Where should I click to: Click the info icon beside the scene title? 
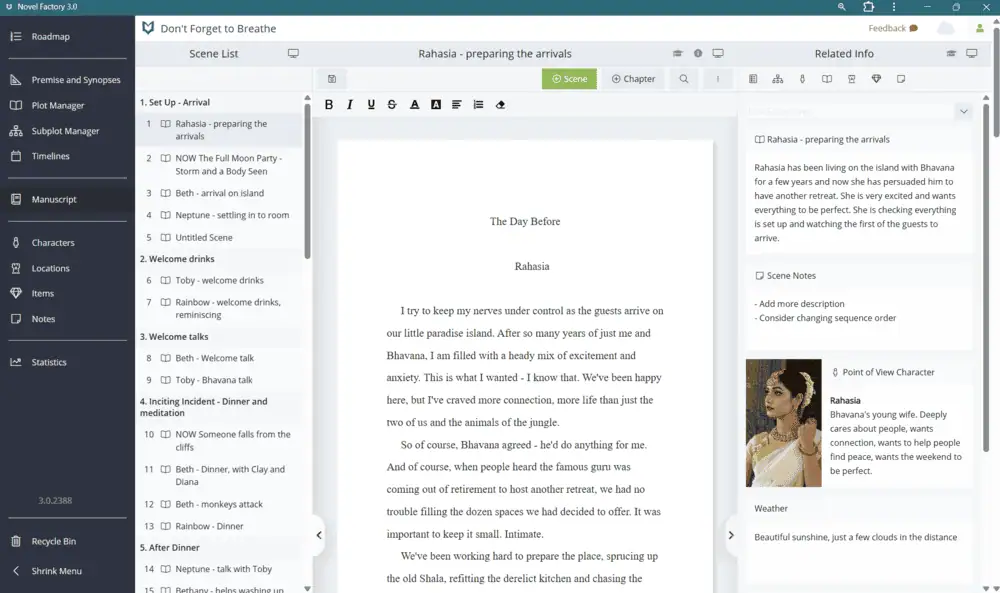point(698,54)
